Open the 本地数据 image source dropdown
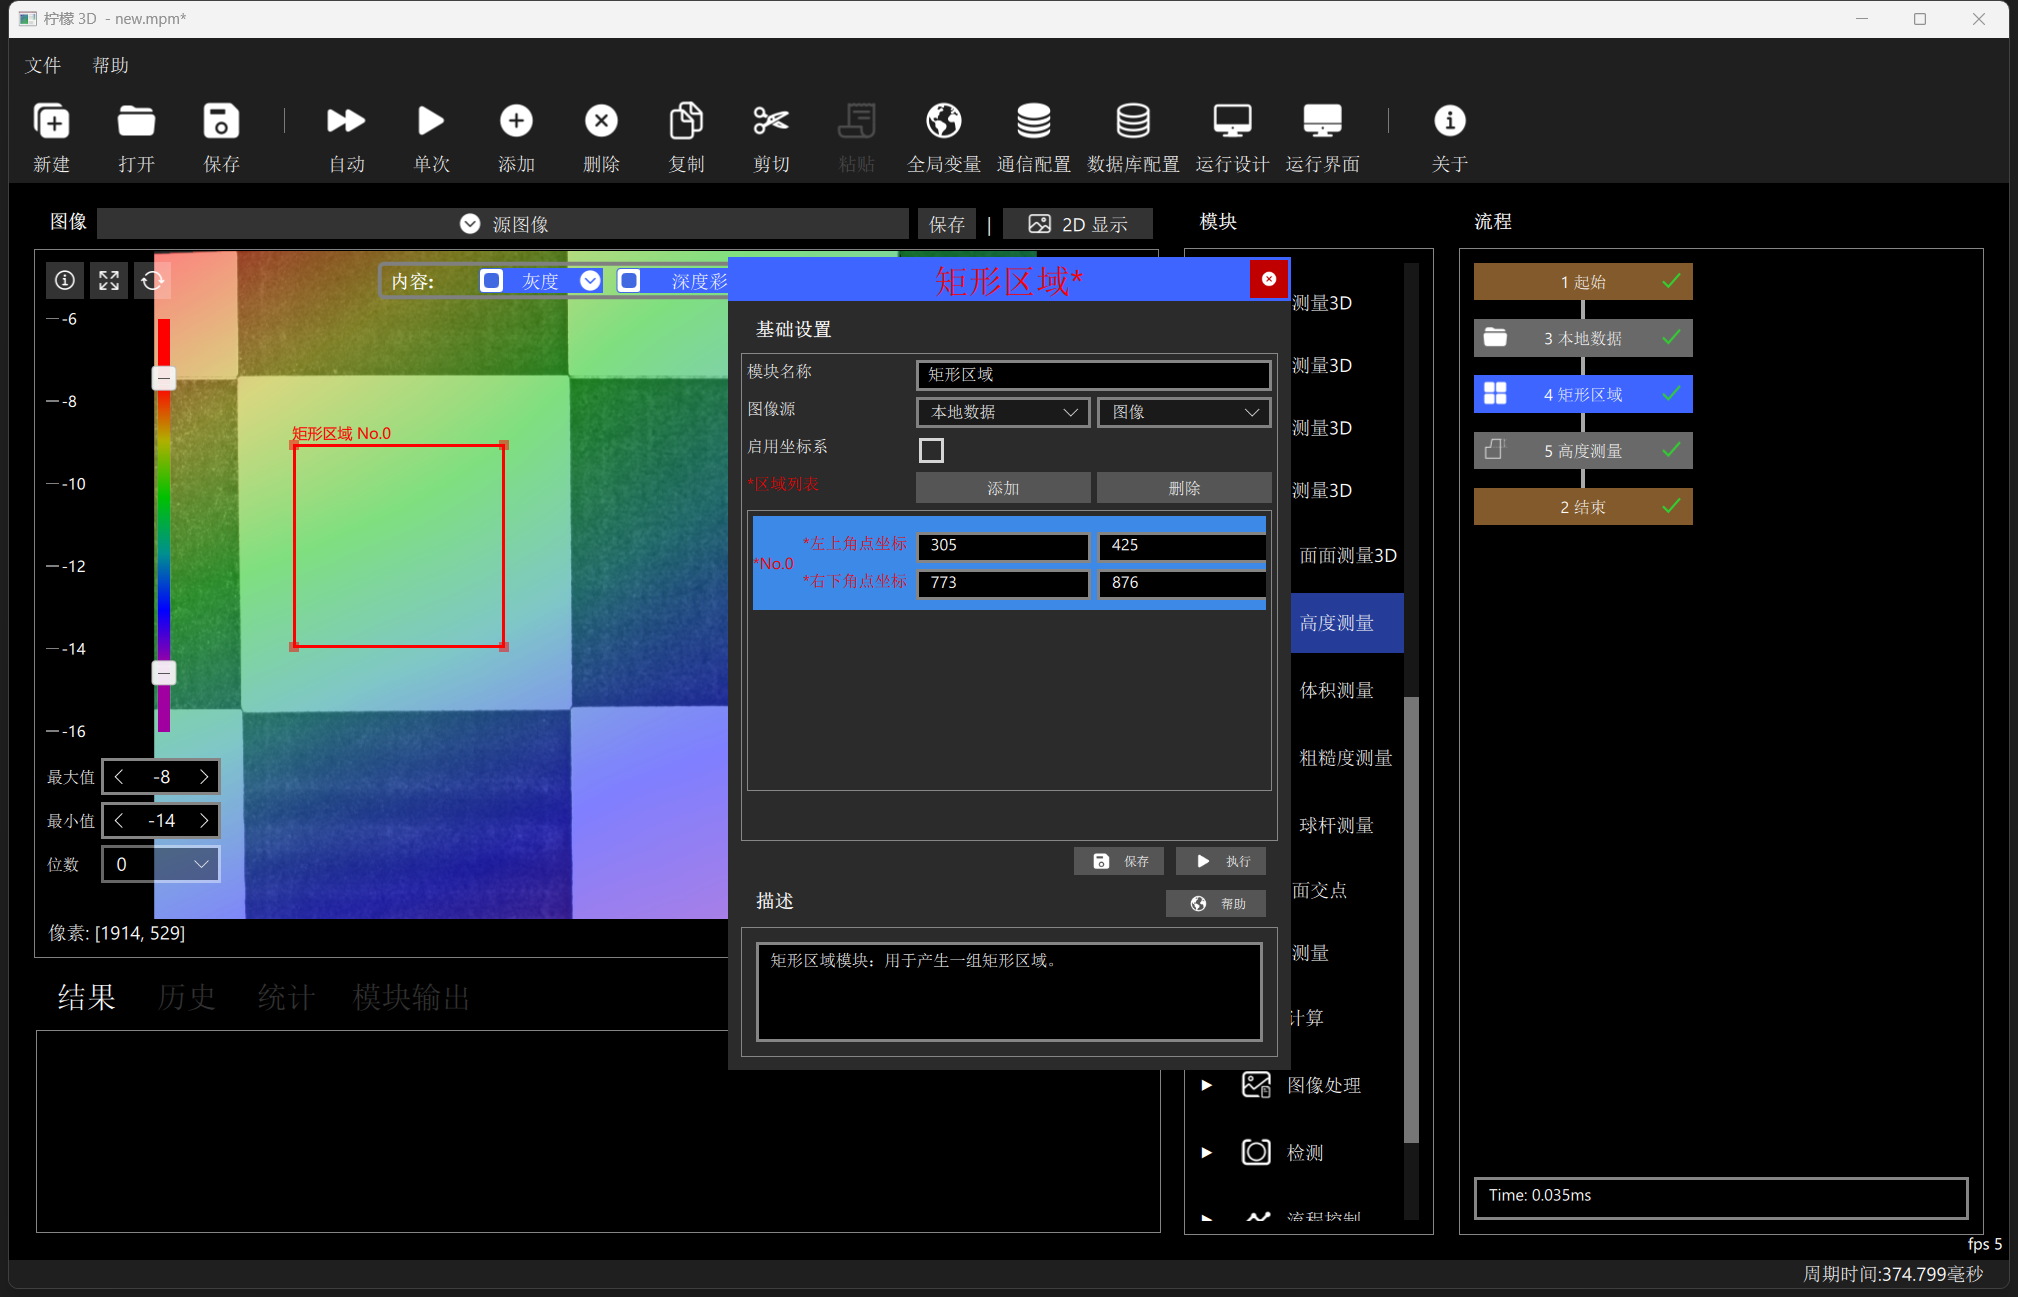This screenshot has width=2018, height=1297. [x=1003, y=412]
